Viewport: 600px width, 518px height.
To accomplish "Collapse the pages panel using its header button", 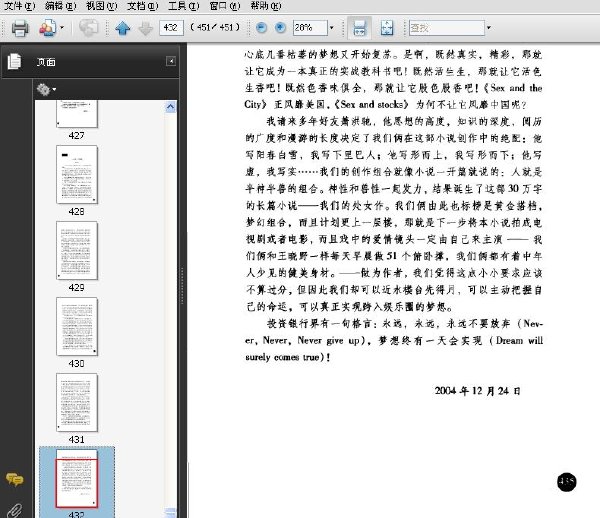I will pos(171,62).
